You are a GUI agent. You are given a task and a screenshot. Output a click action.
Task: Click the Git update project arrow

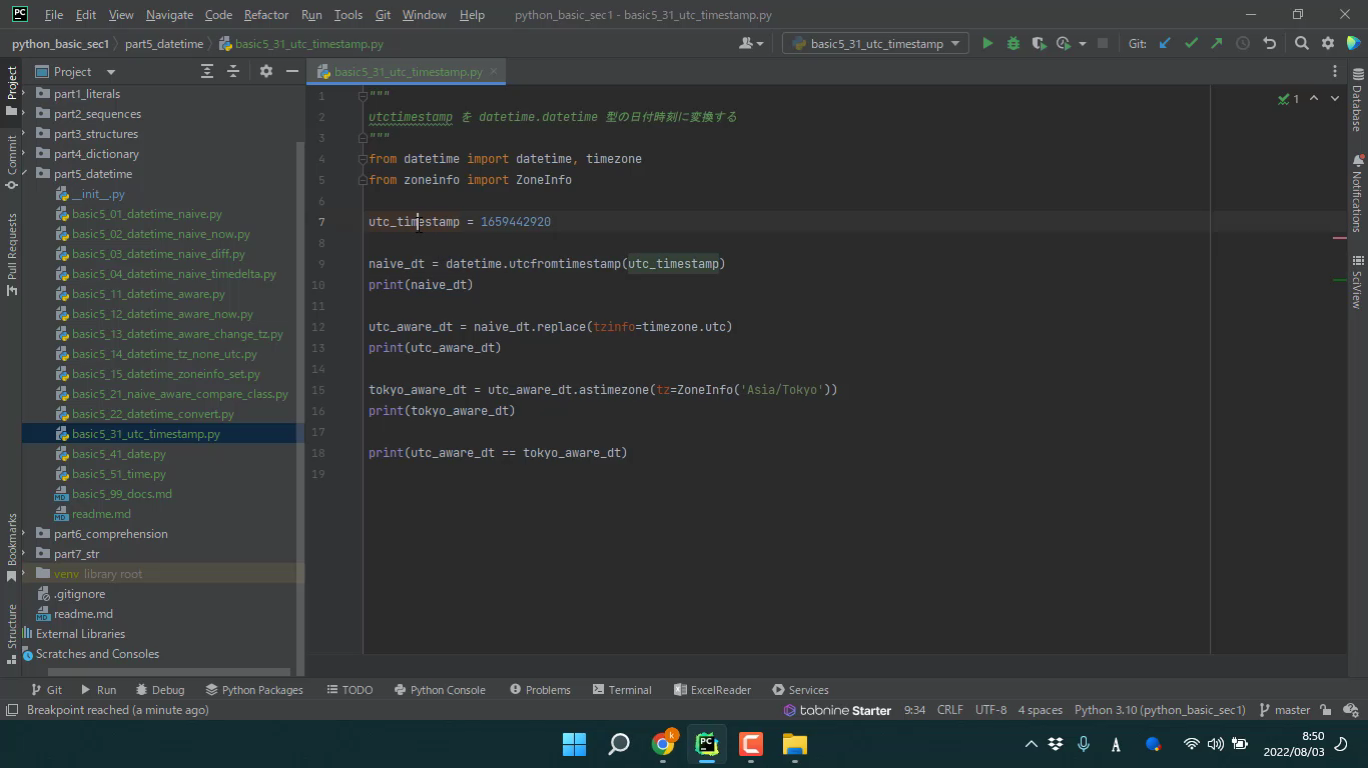click(x=1165, y=44)
